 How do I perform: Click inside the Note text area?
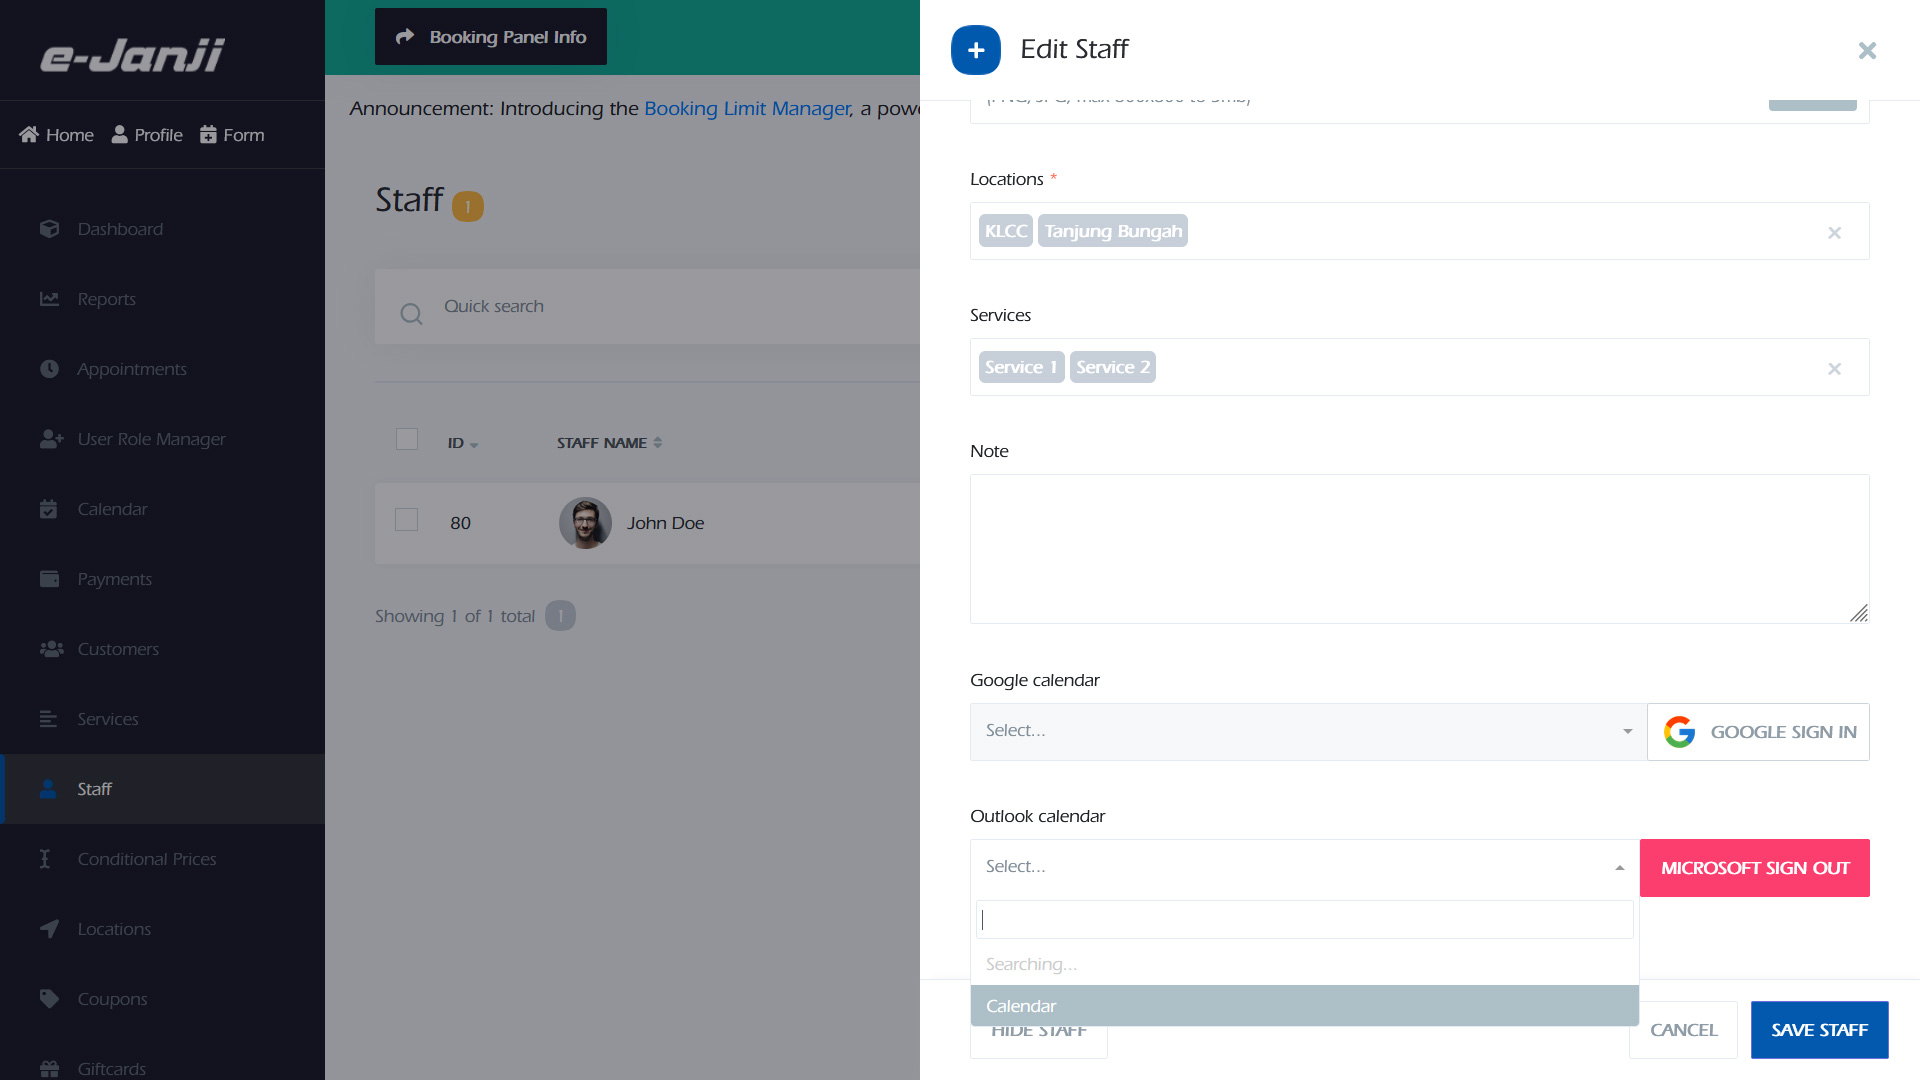coord(1418,549)
